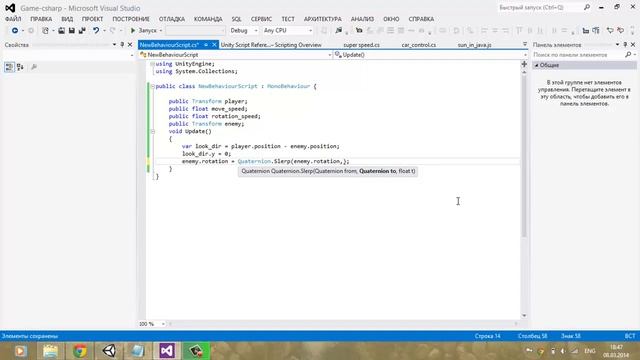The width and height of the screenshot is (640, 360).
Task: Open the ПРОЕКТ menu
Action: (x=92, y=19)
